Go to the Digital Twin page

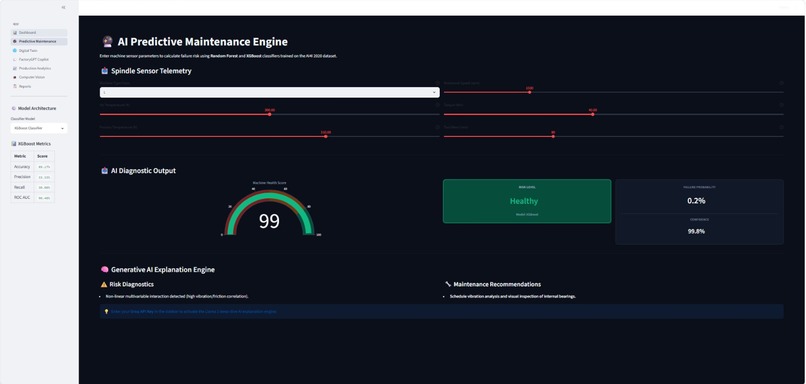click(x=39, y=50)
